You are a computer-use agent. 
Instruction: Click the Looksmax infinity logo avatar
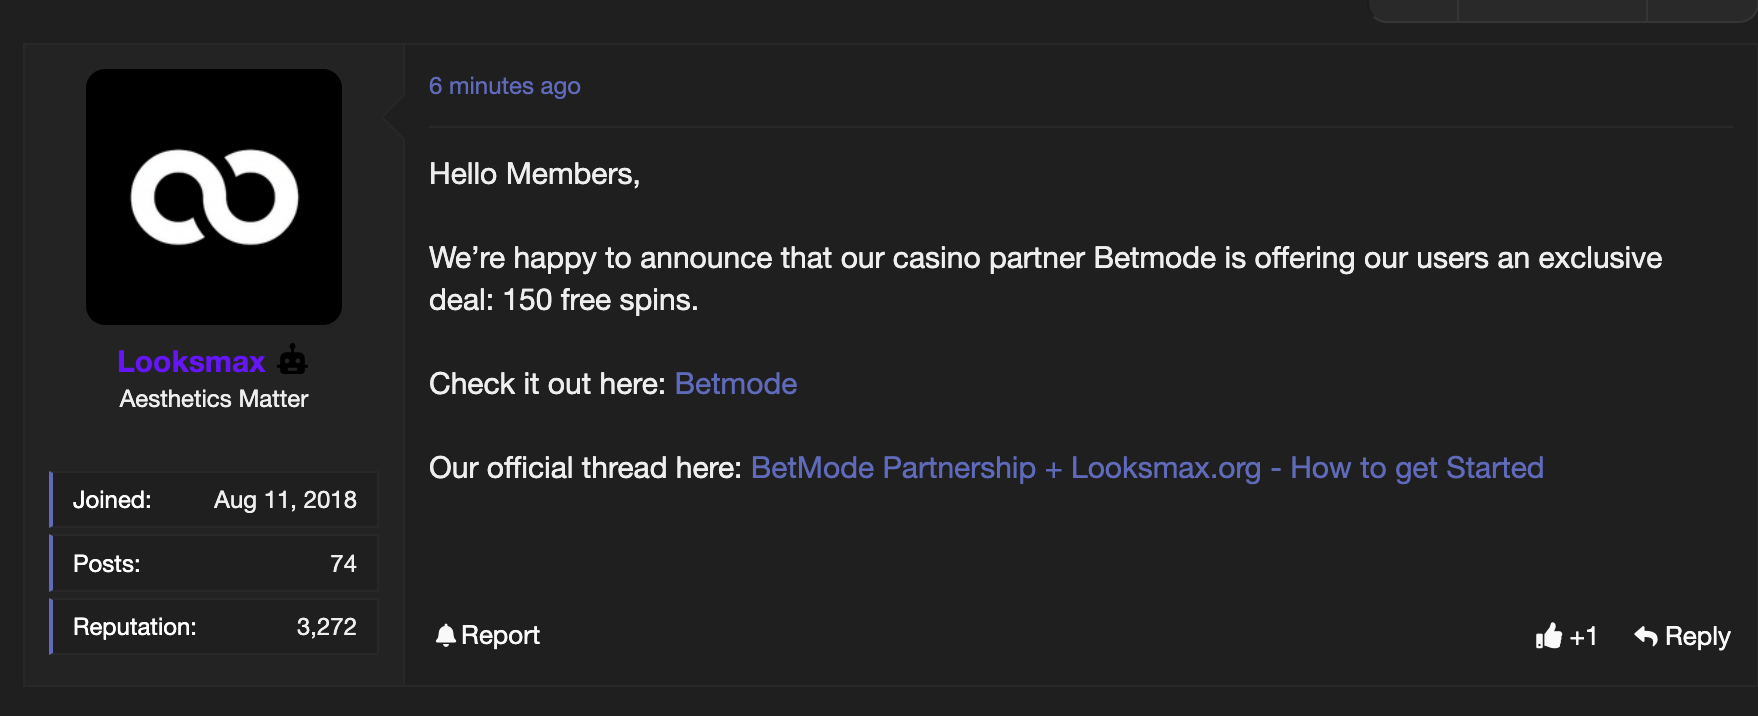tap(214, 197)
